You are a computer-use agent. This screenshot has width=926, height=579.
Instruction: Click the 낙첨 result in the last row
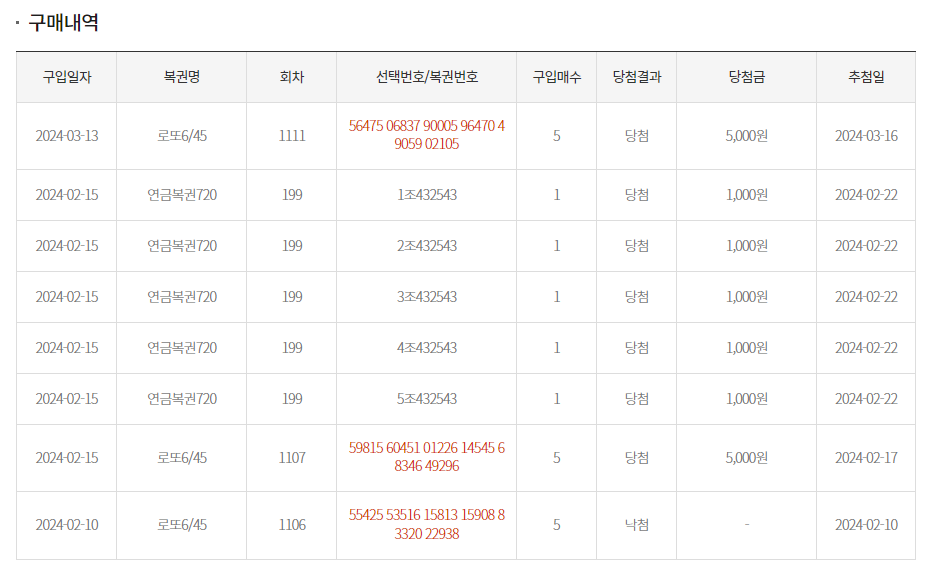coord(637,525)
